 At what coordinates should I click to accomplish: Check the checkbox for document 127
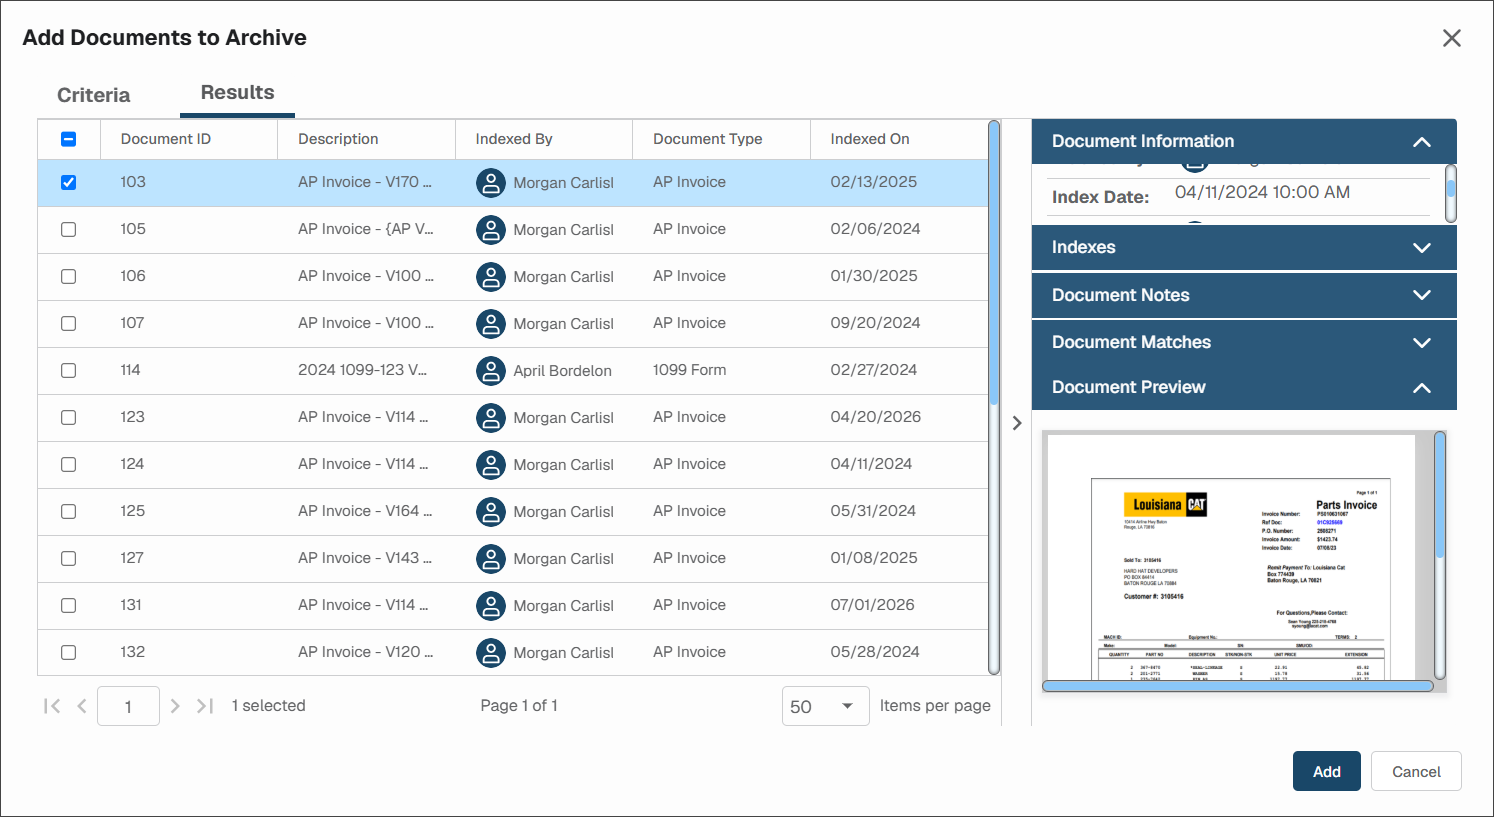pyautogui.click(x=68, y=558)
